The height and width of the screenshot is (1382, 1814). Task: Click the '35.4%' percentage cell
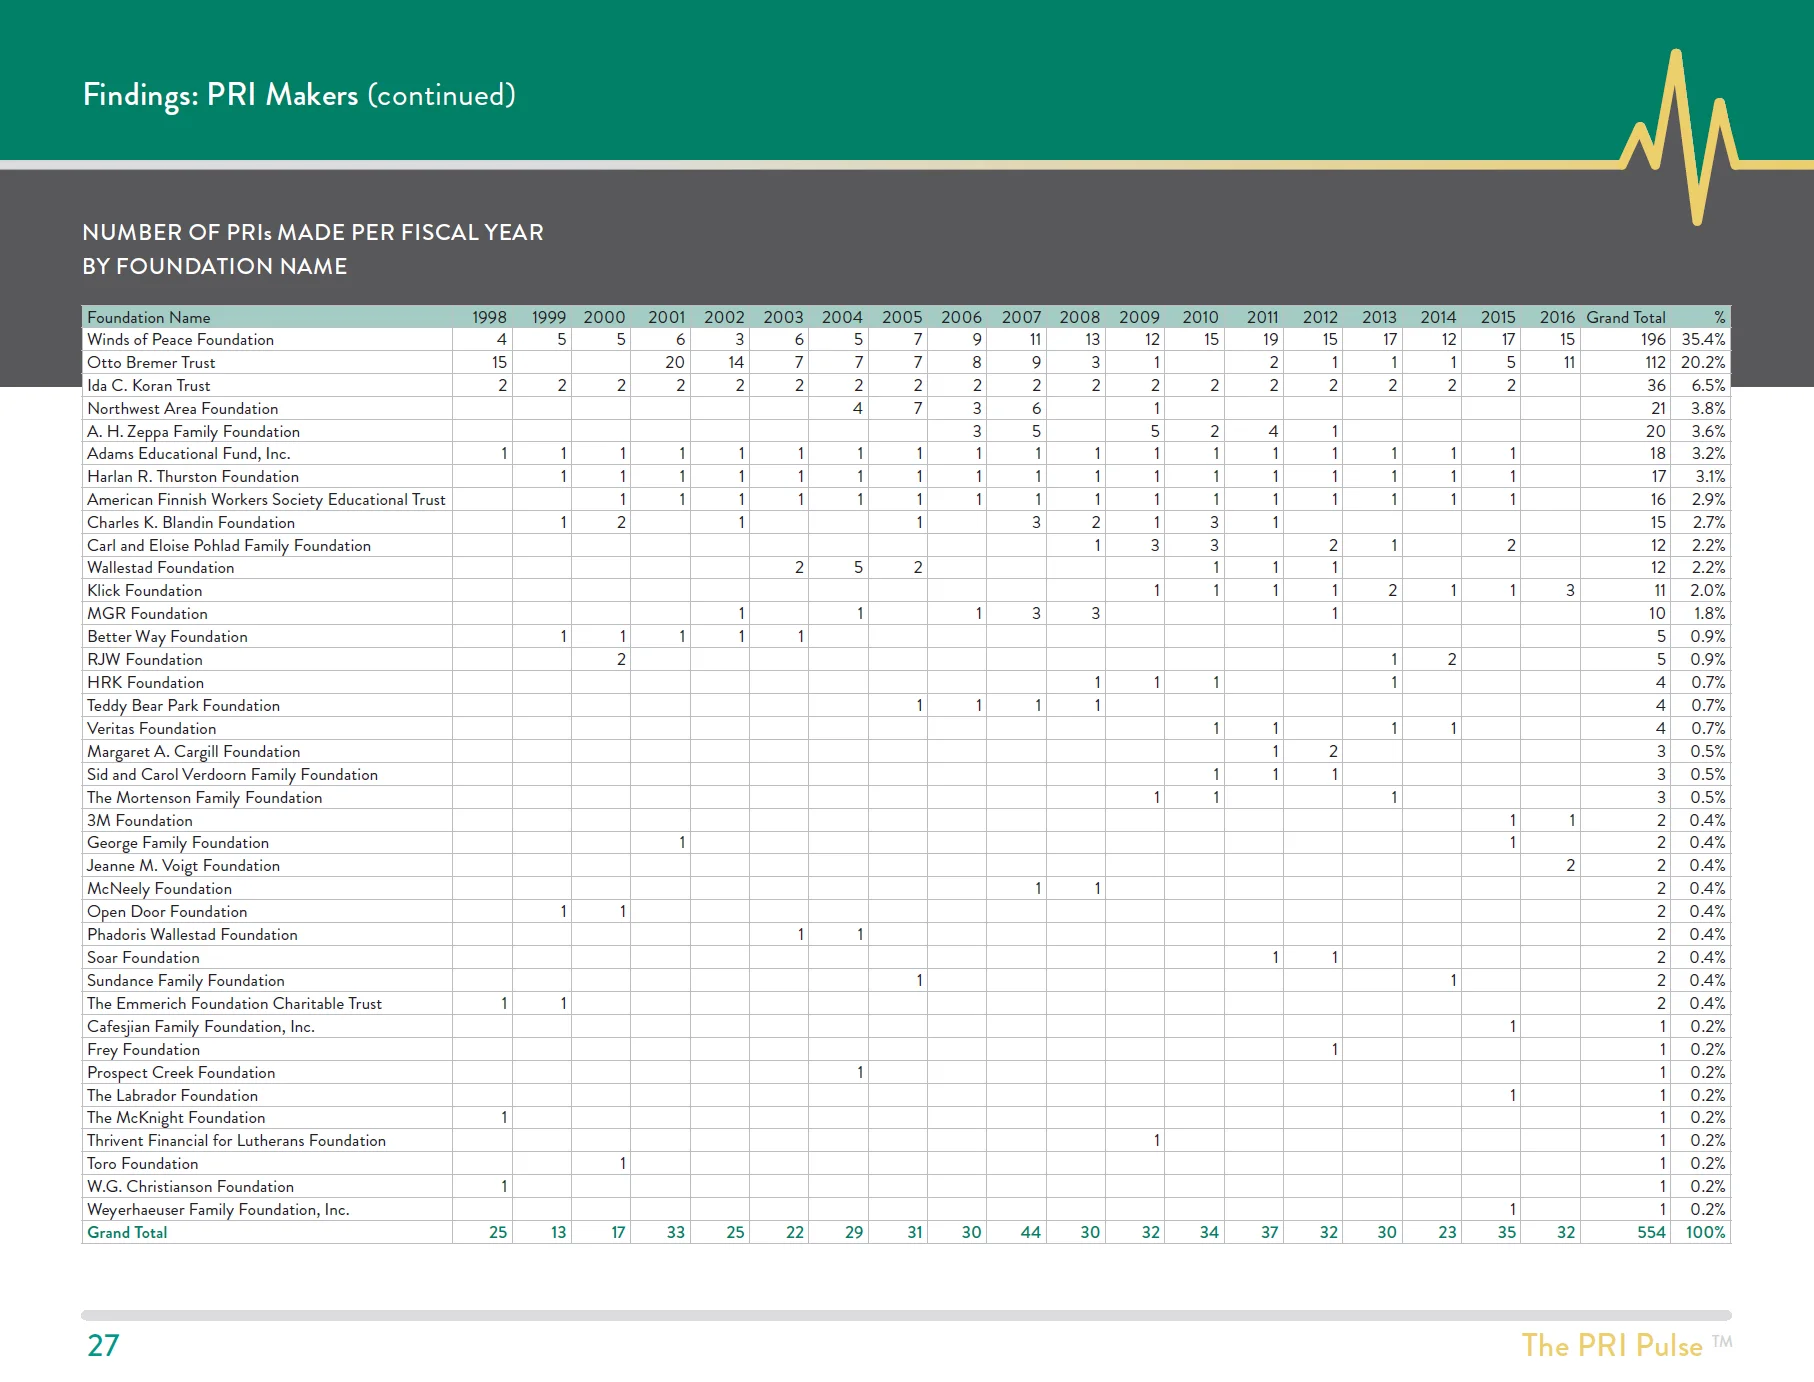click(1703, 340)
